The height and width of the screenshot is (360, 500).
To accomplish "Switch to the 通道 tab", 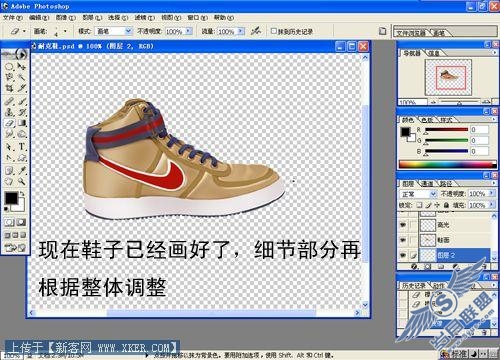I will [x=427, y=183].
